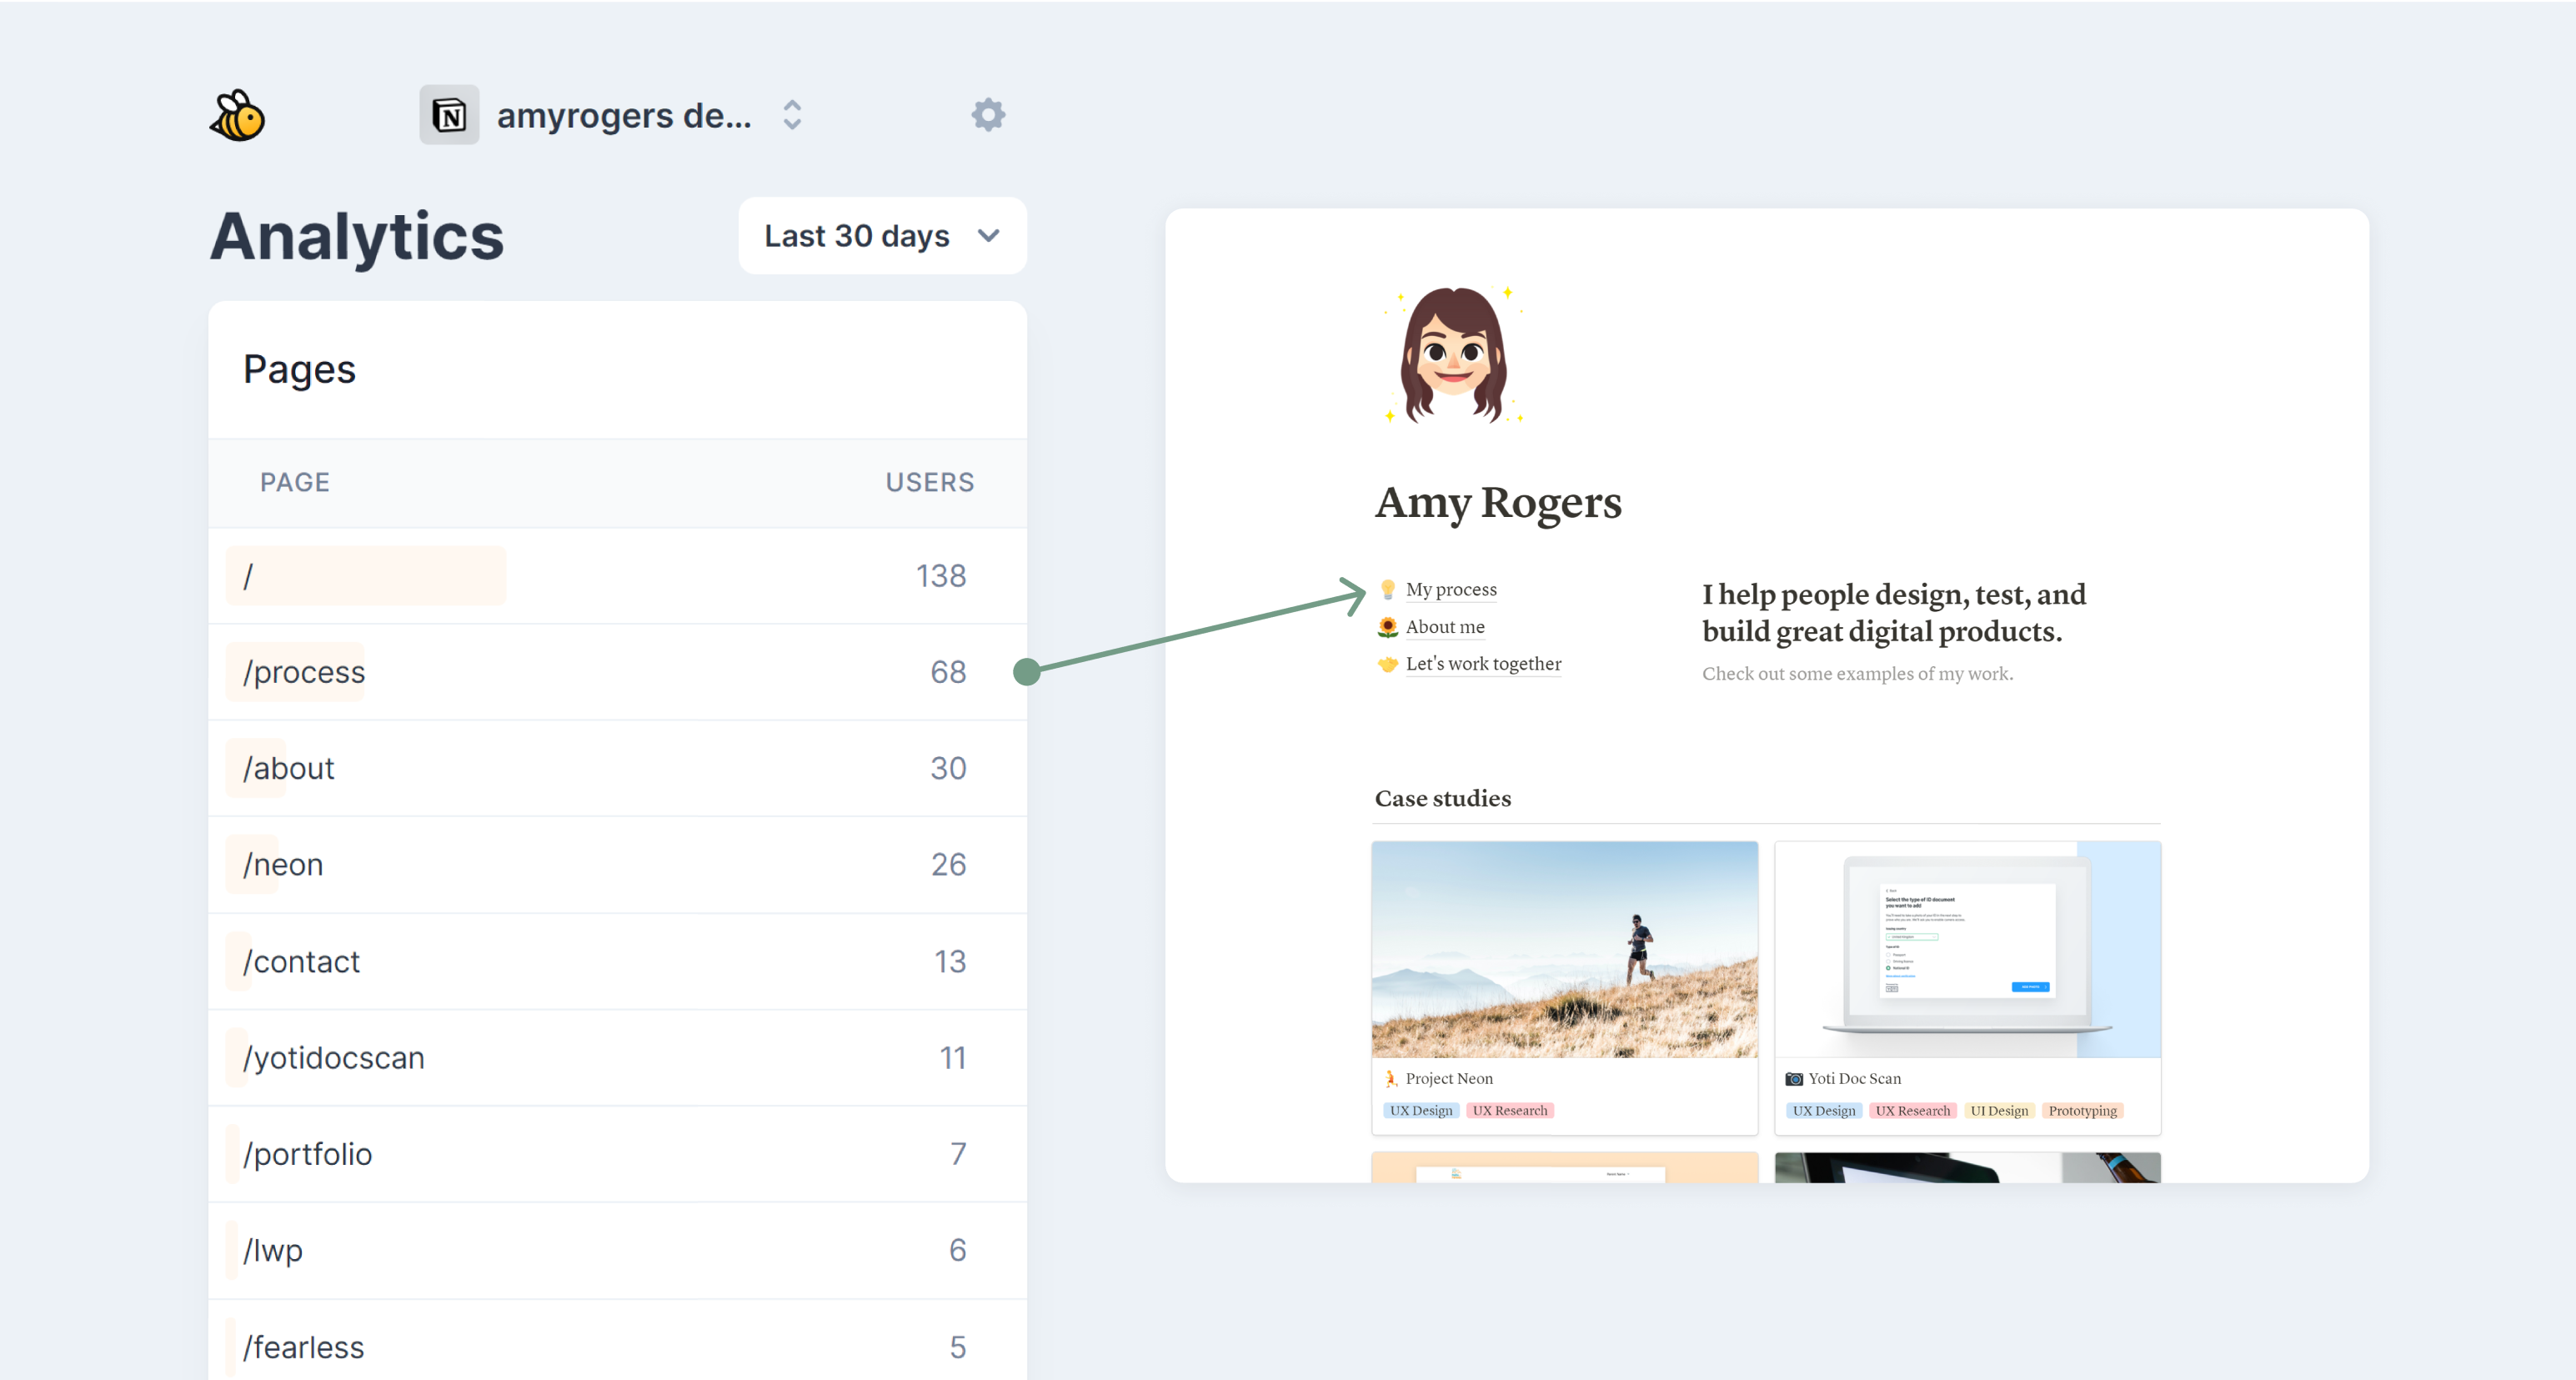This screenshot has width=2576, height=1380.
Task: Click the lightbulb icon beside My process
Action: coord(1387,590)
